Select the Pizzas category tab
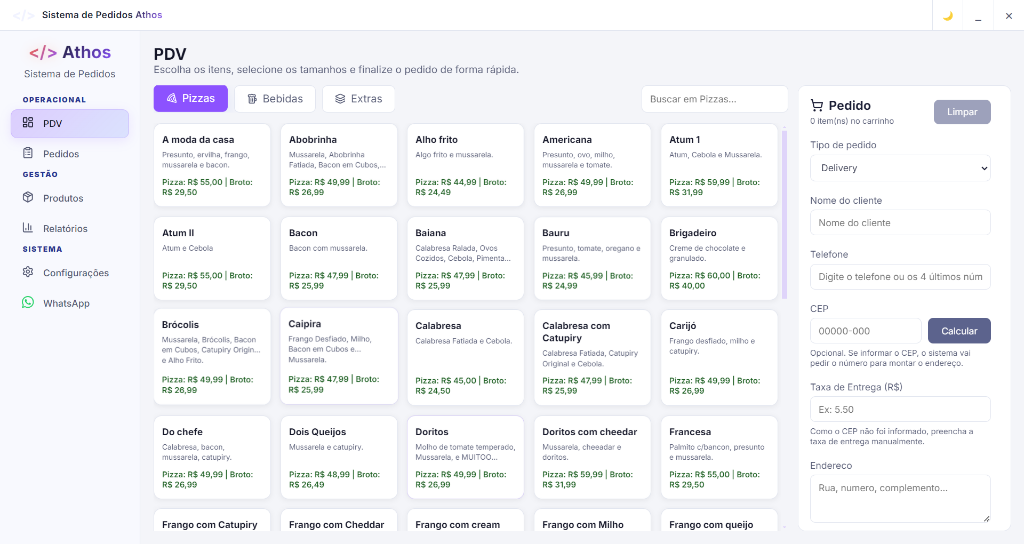The width and height of the screenshot is (1024, 544). 191,99
